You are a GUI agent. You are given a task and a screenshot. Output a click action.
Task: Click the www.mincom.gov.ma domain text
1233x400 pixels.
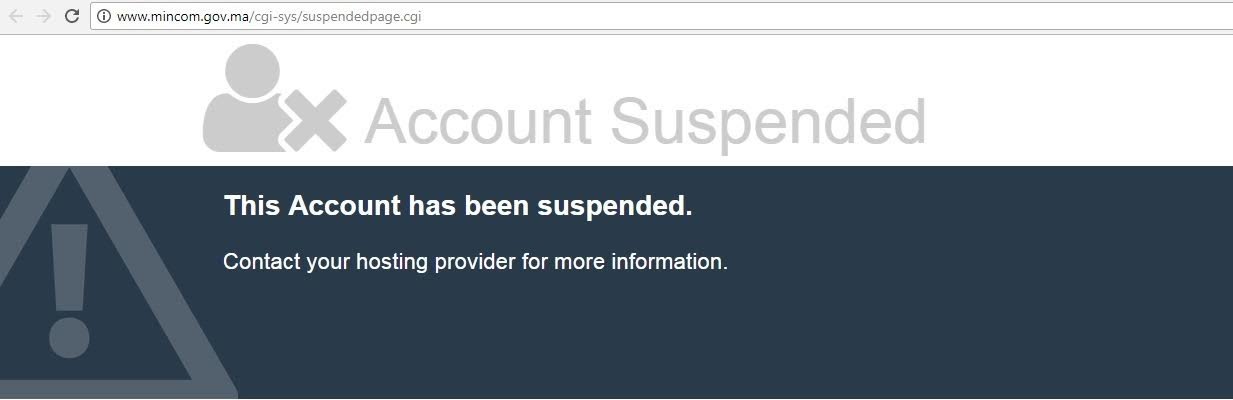pos(174,16)
